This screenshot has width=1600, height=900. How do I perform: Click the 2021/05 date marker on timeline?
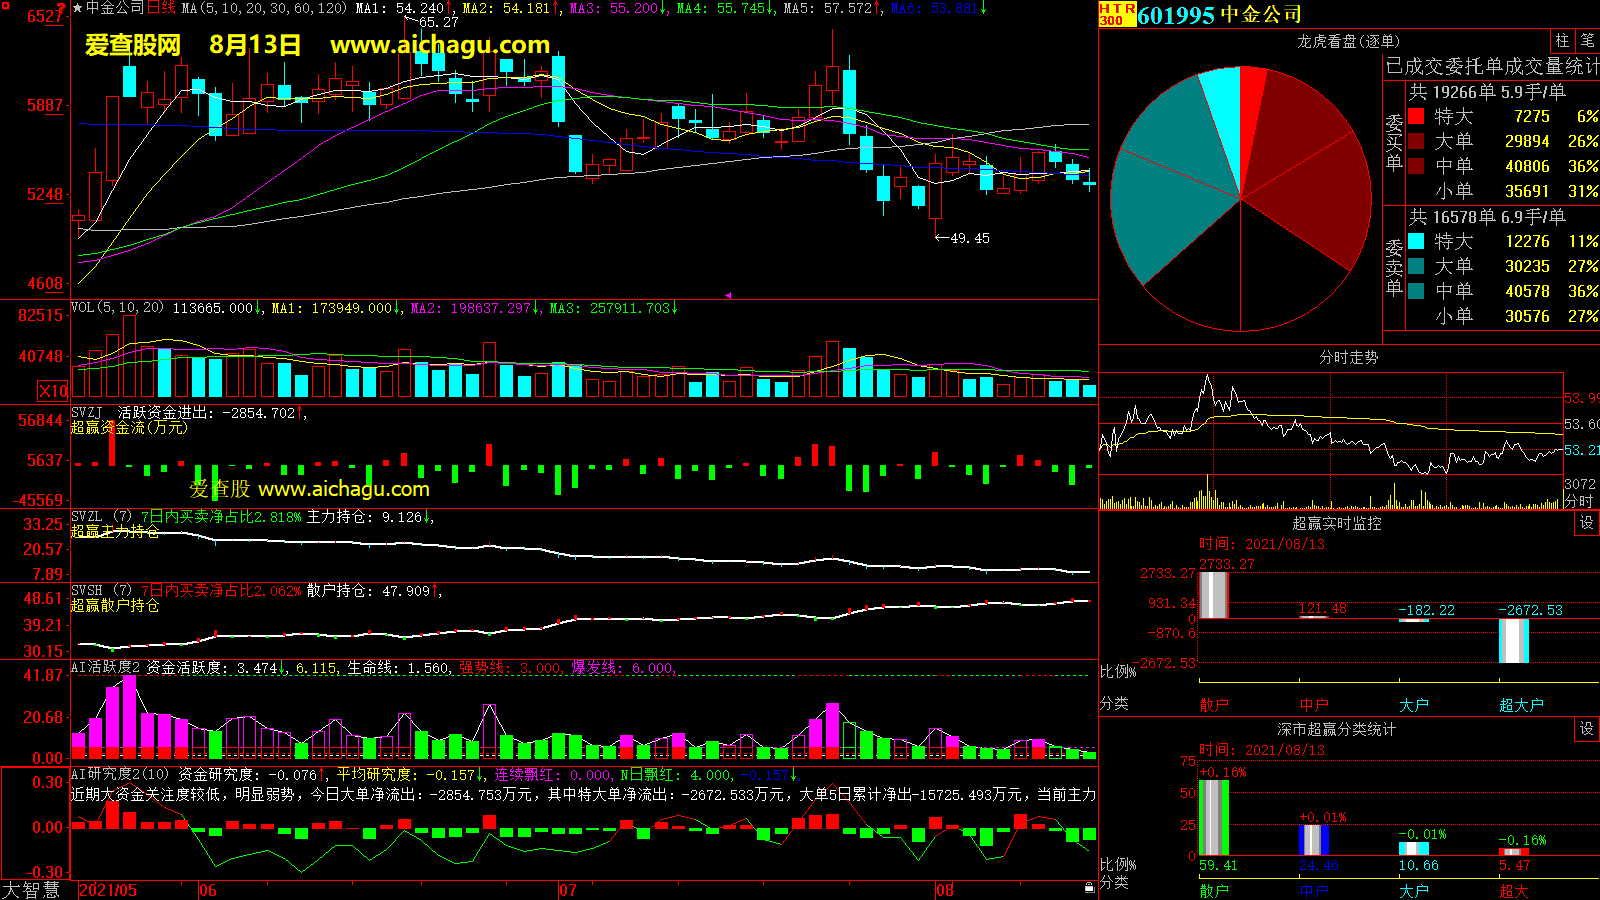coord(108,890)
